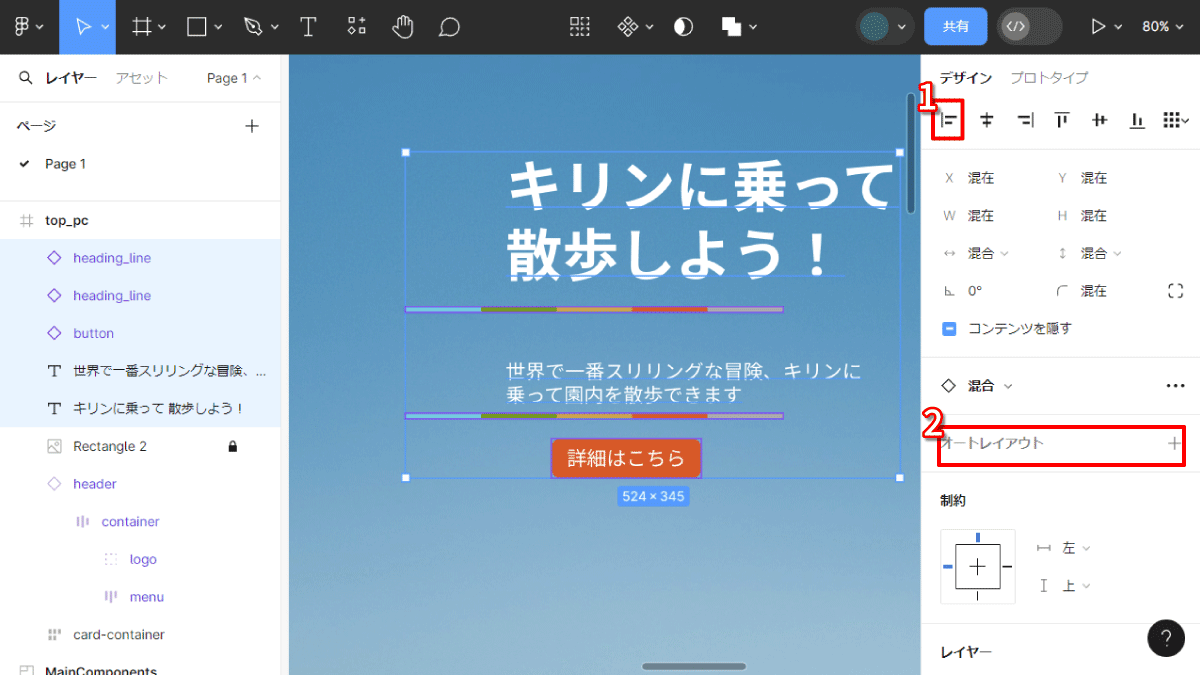Click the boolean union icon
This screenshot has height=675, width=1200.
[731, 27]
